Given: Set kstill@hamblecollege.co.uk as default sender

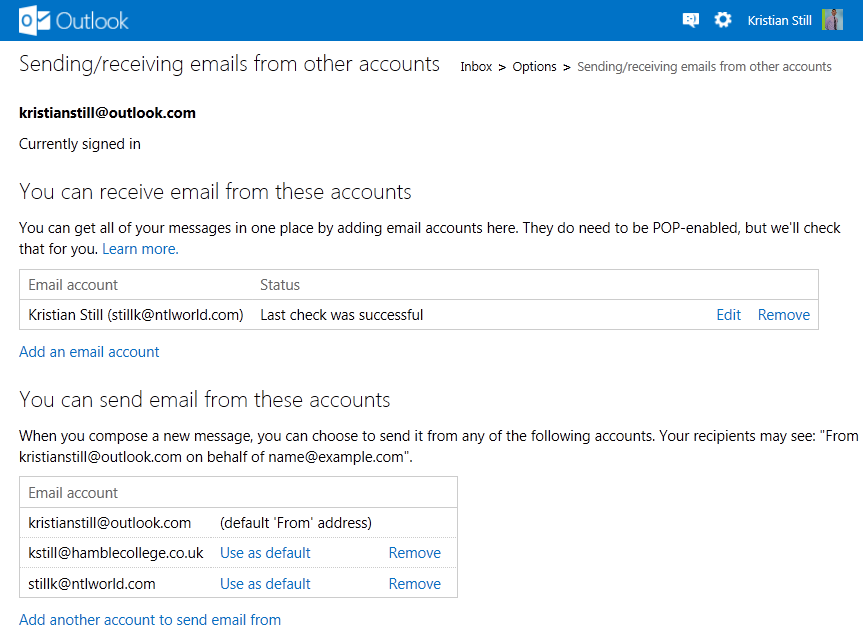Looking at the screenshot, I should pyautogui.click(x=265, y=553).
